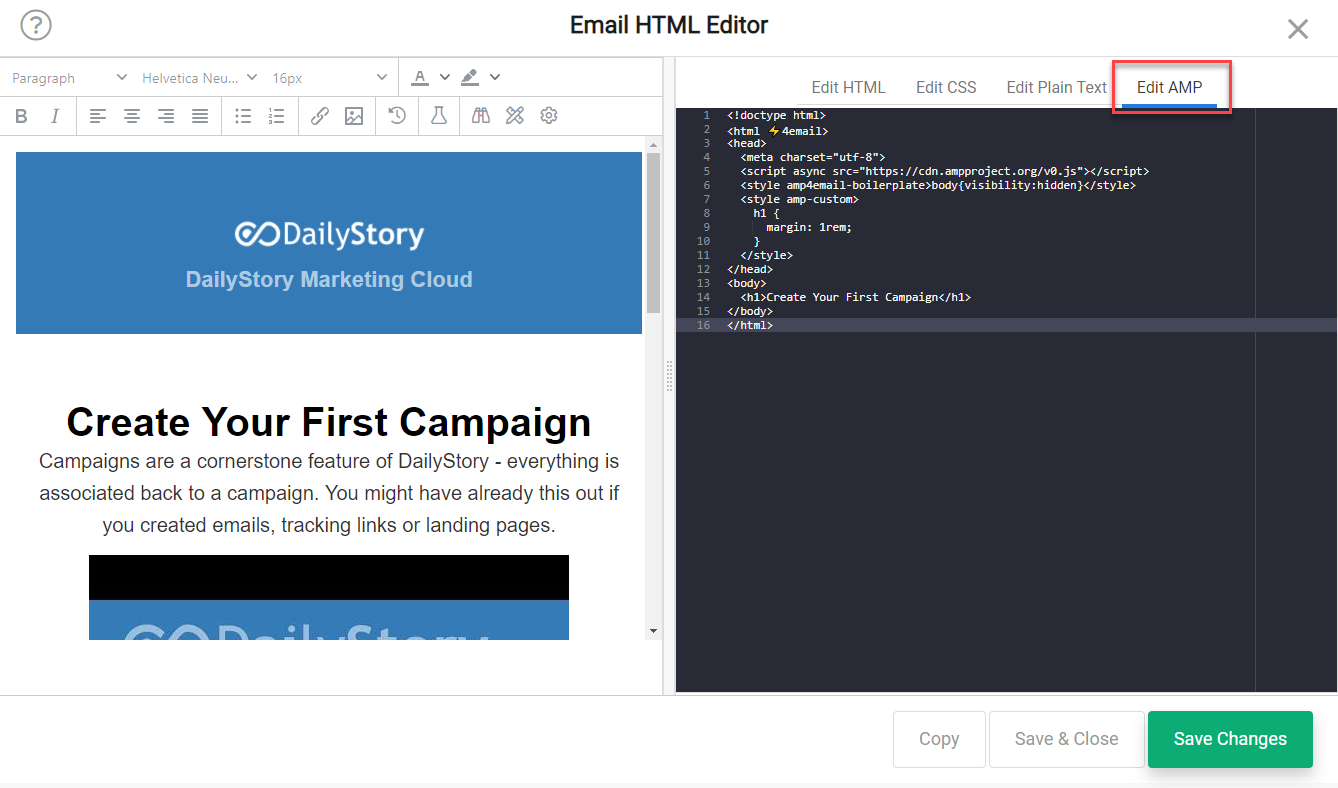Screen dimensions: 1338x788
Task: Click line number 16 in gutter
Action: click(704, 325)
